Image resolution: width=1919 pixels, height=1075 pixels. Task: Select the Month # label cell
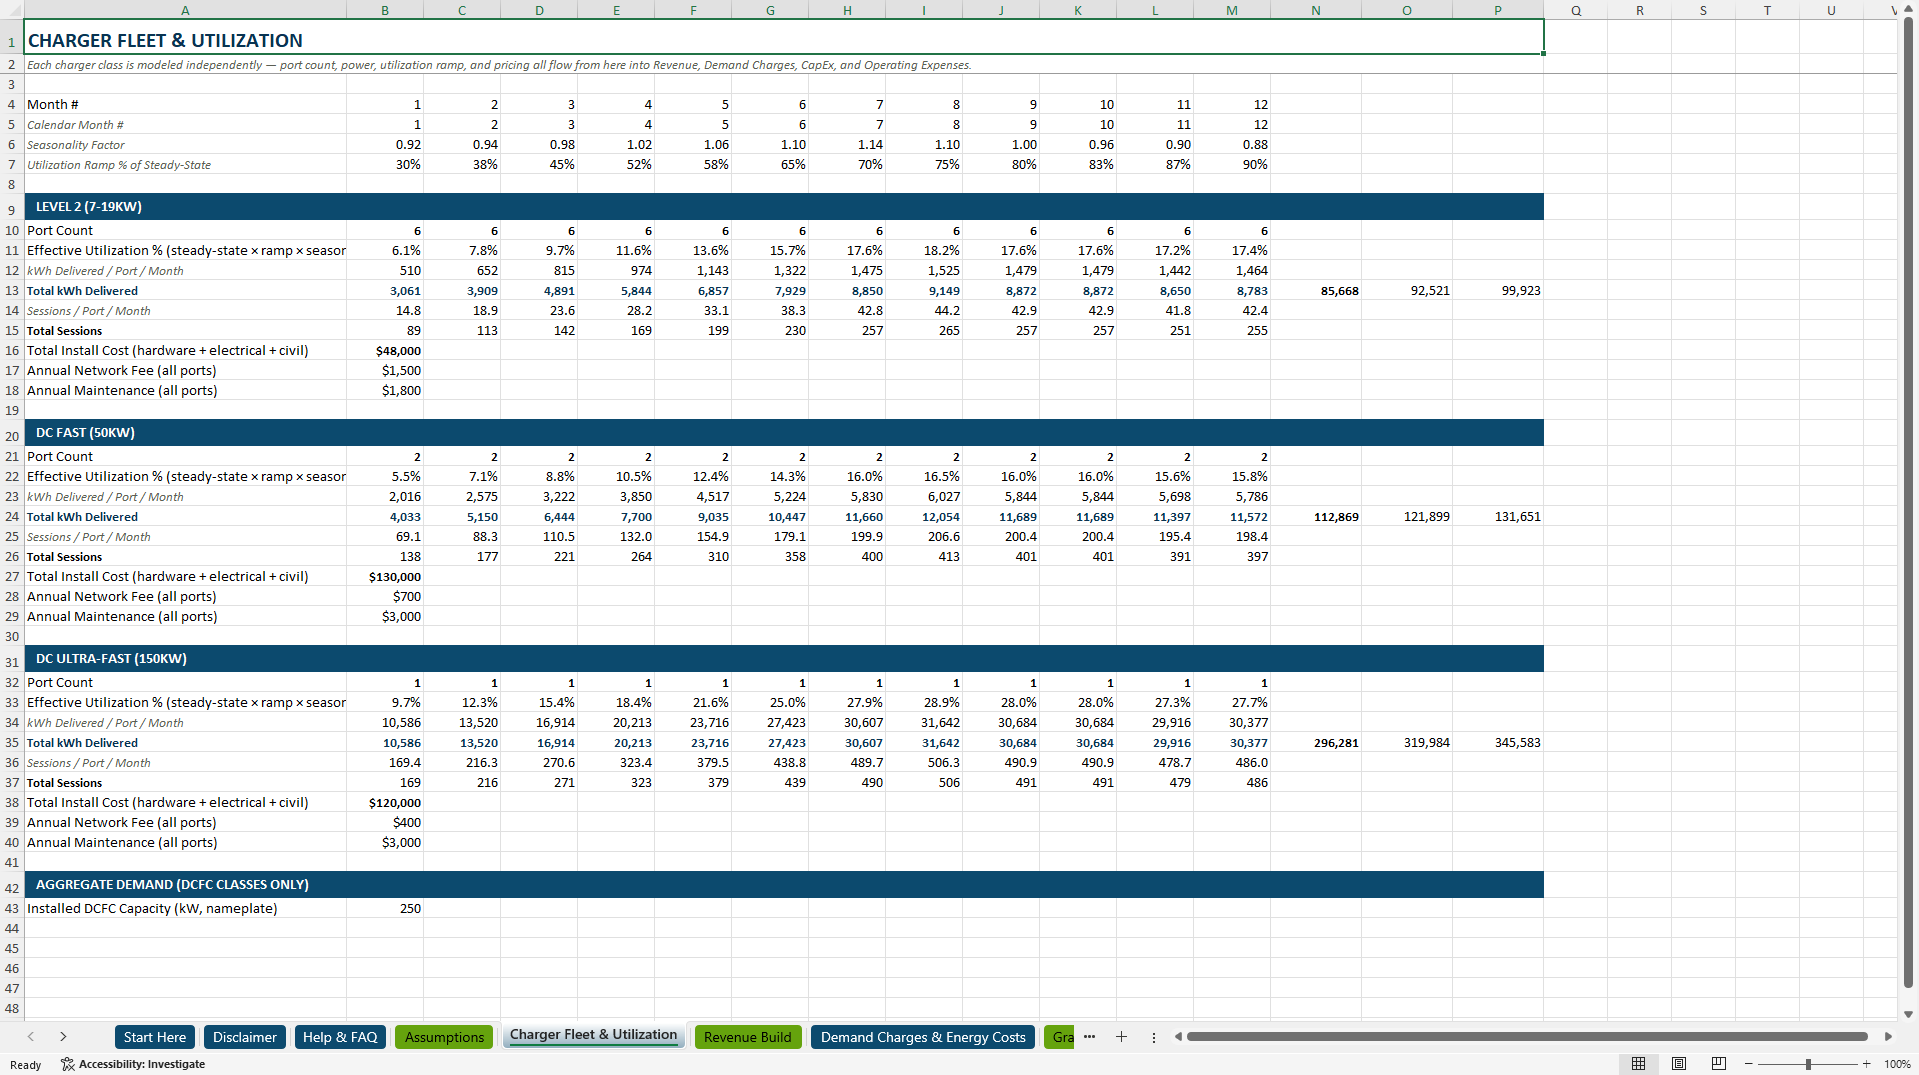coord(185,105)
